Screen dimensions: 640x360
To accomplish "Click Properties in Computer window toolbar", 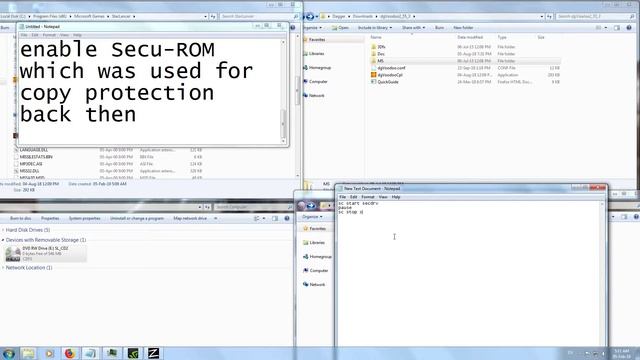I will (x=50, y=218).
